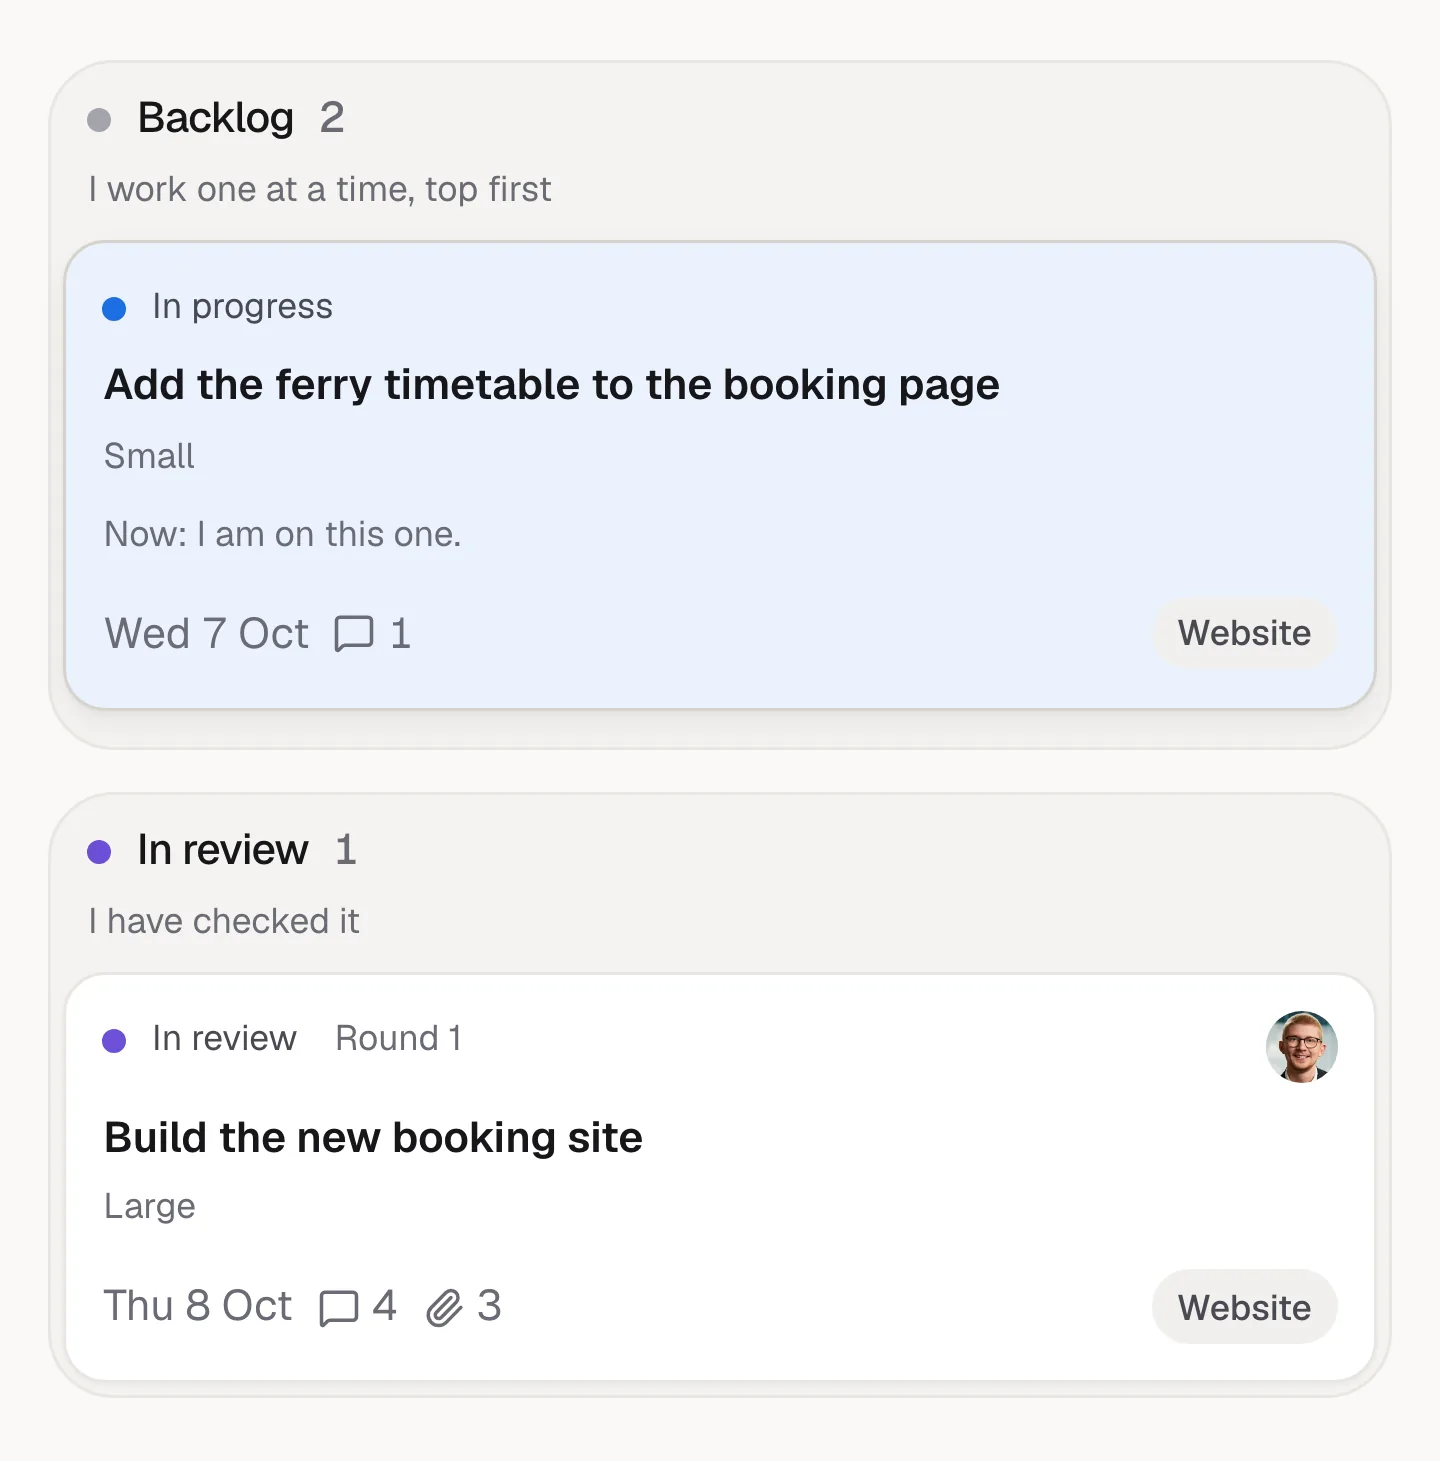Open comments on the ferry timetable card
Viewport: 1440px width, 1461px height.
tap(372, 634)
